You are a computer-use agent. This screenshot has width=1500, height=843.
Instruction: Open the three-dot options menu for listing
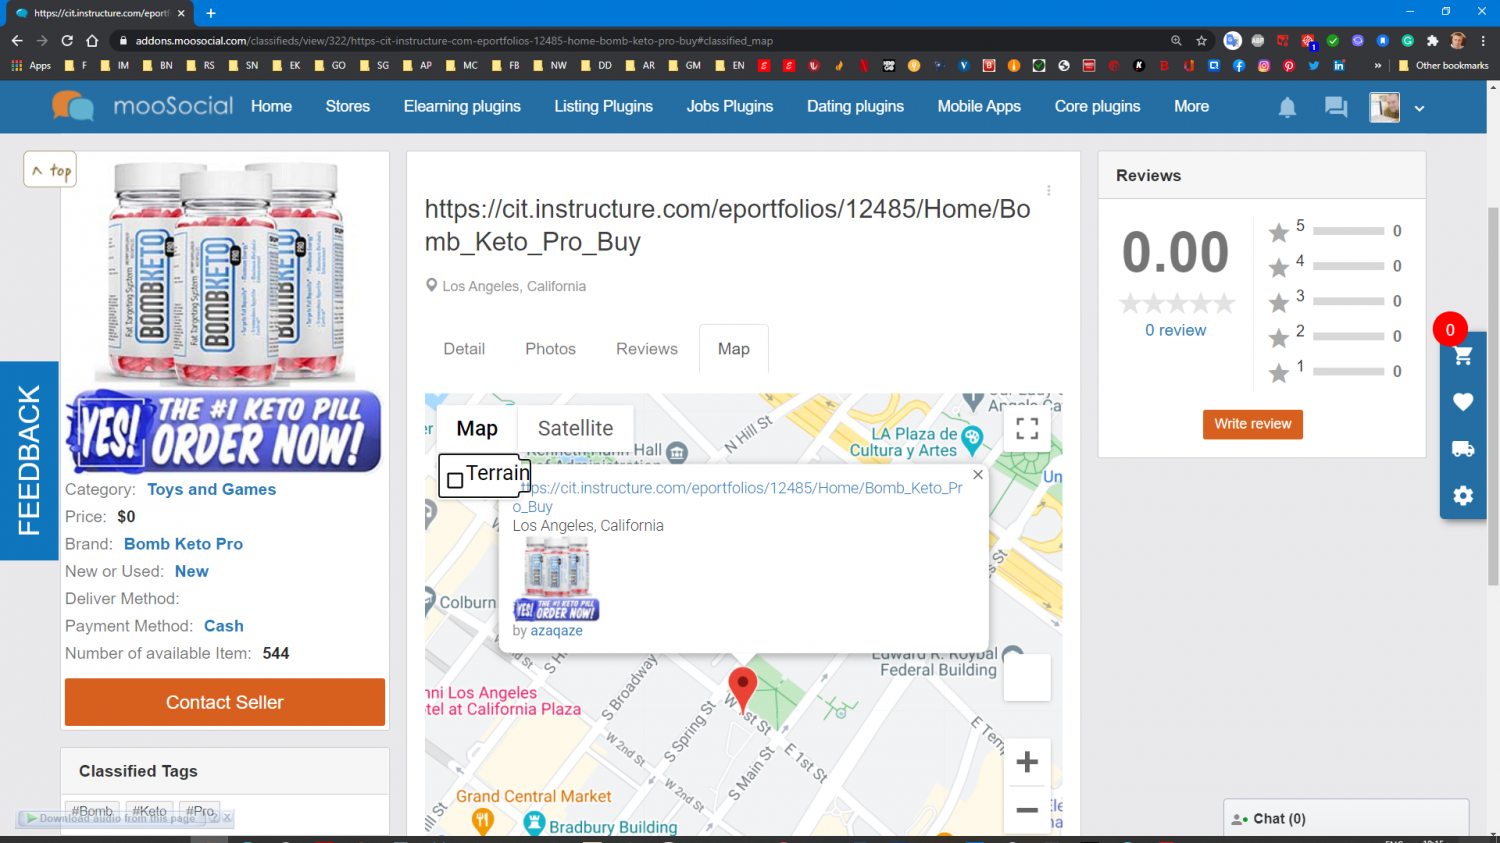coord(1048,190)
